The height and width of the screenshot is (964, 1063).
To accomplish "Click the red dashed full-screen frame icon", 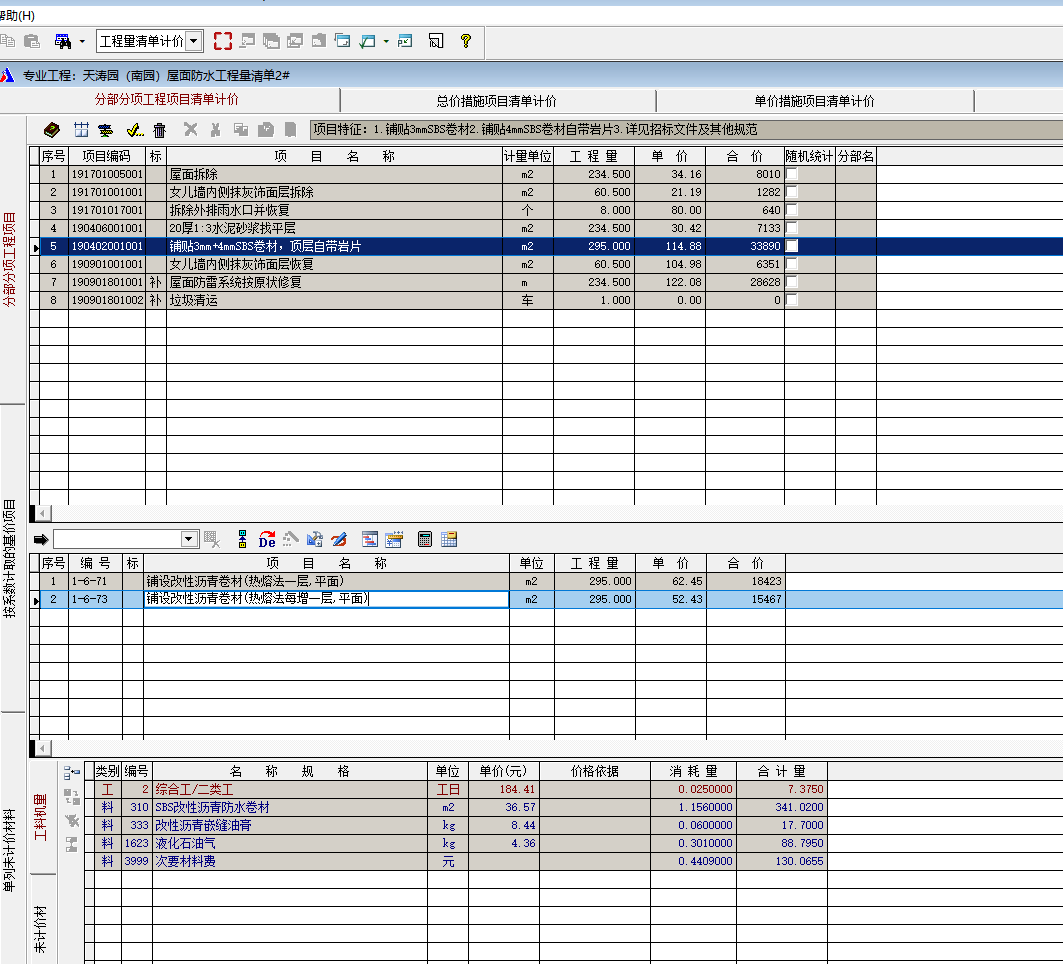I will click(x=222, y=41).
